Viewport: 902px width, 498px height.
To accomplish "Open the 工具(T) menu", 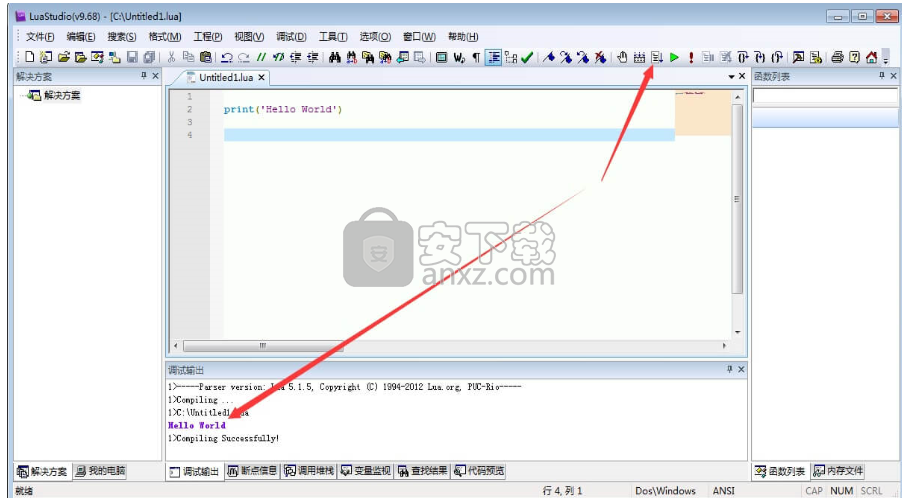I will [333, 37].
